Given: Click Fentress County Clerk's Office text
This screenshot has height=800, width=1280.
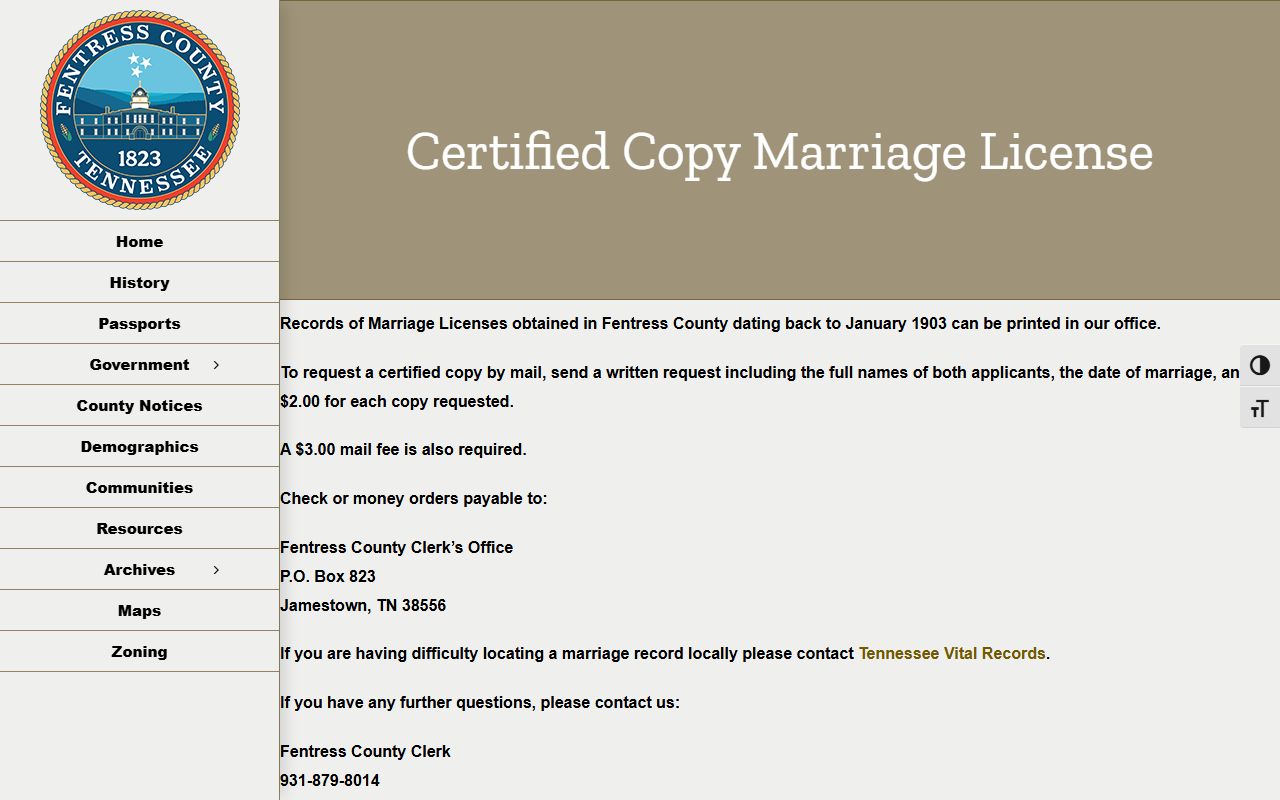Looking at the screenshot, I should coord(396,547).
